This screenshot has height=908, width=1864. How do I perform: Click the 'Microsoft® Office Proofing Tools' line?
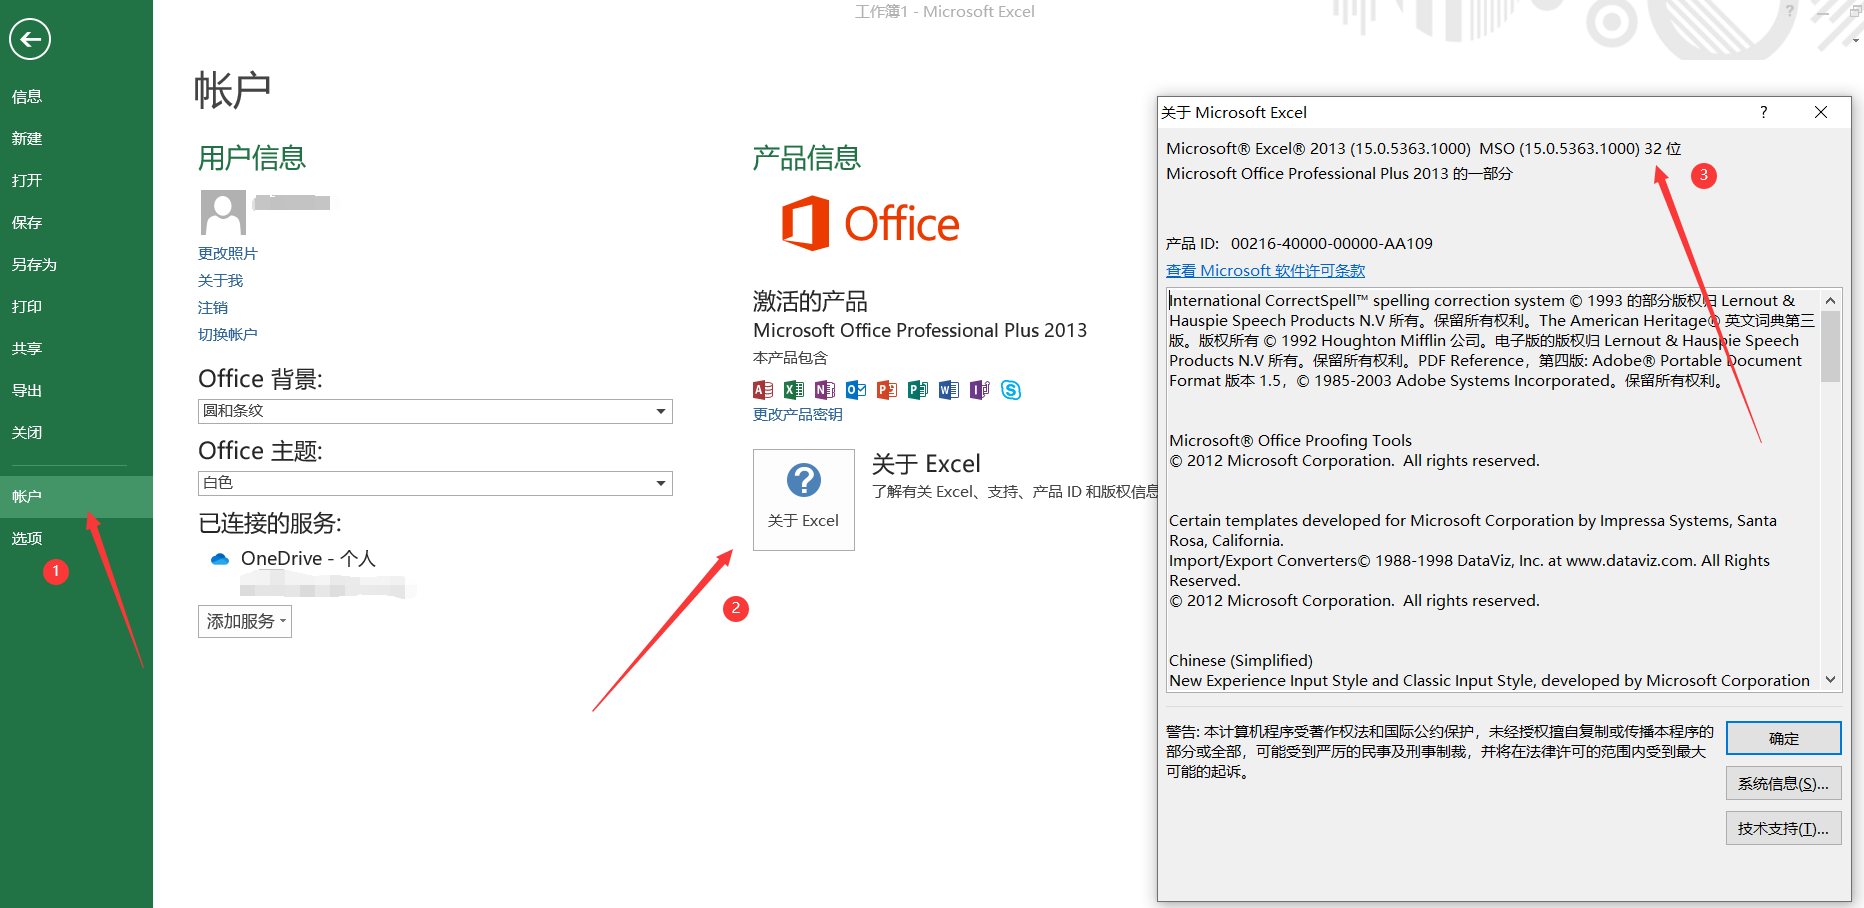pos(1290,441)
